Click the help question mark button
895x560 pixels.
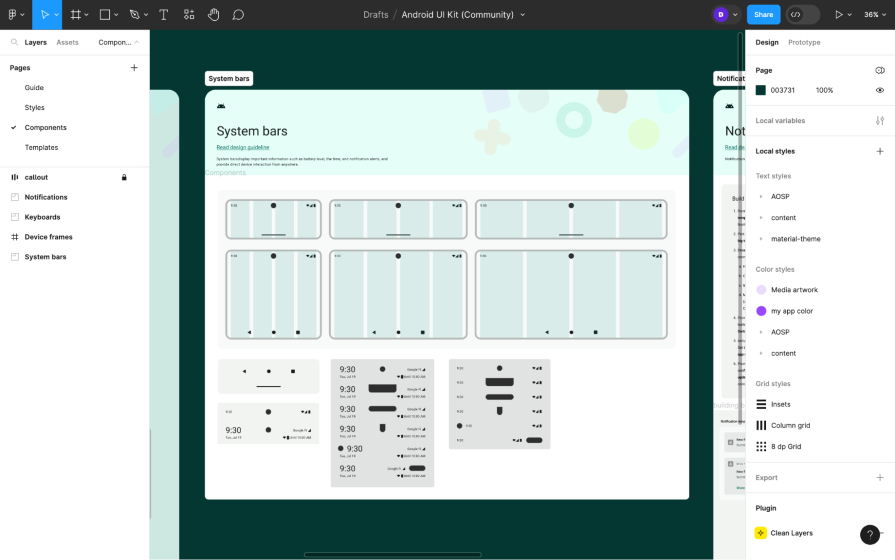click(869, 535)
